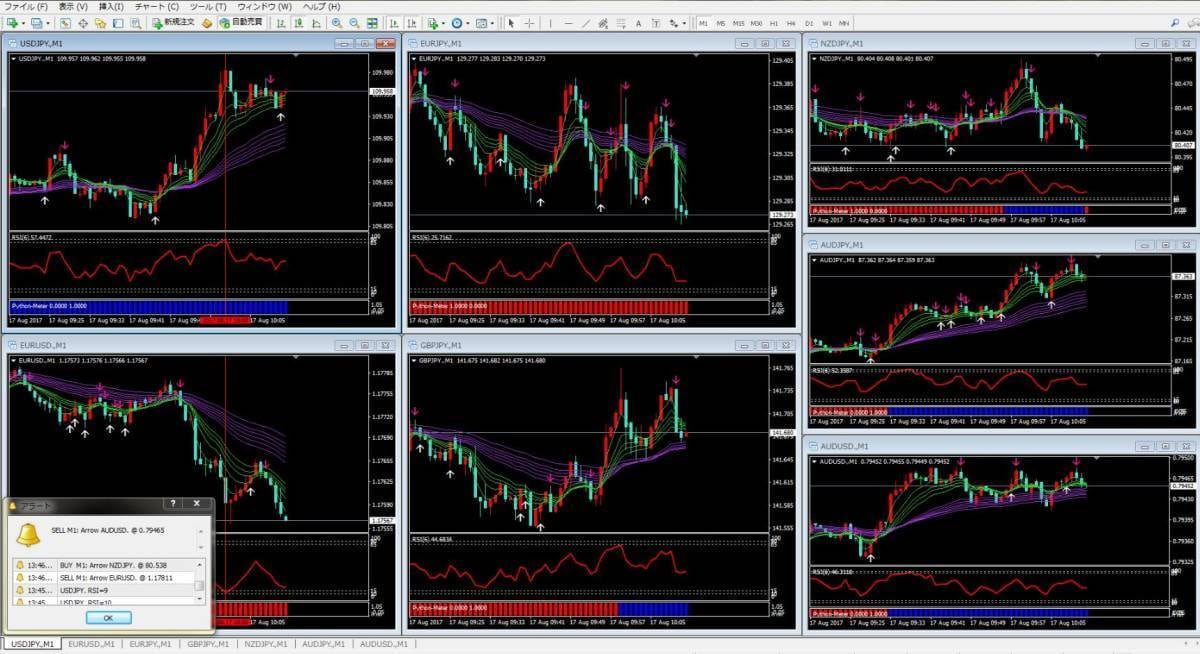Draw a trendline

click(x=587, y=23)
